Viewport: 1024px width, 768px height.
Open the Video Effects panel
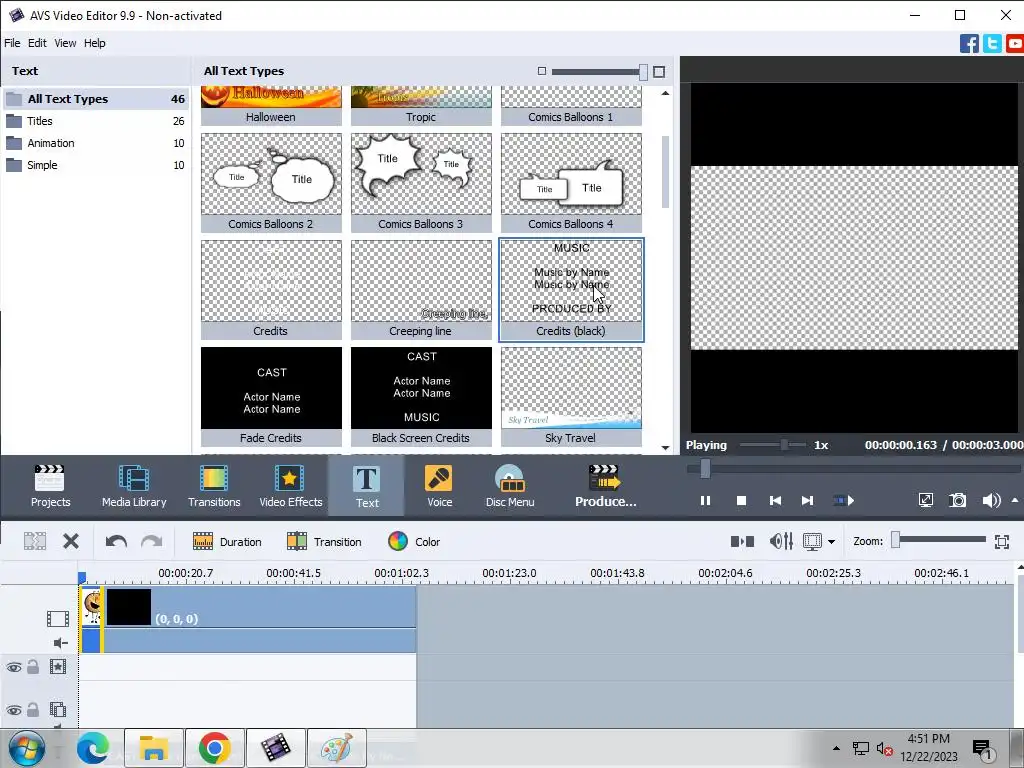point(291,486)
